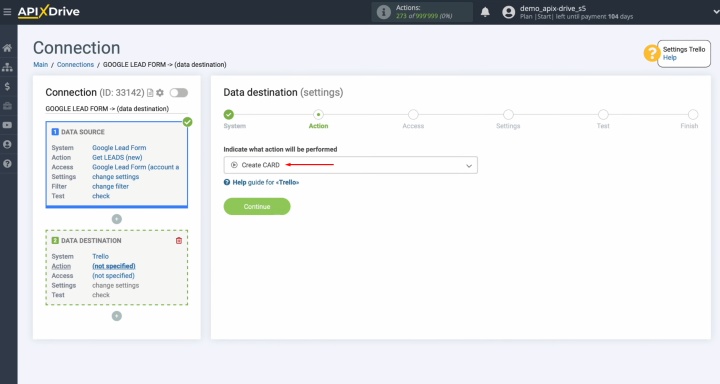Click the Continue button
The height and width of the screenshot is (384, 720).
[257, 207]
